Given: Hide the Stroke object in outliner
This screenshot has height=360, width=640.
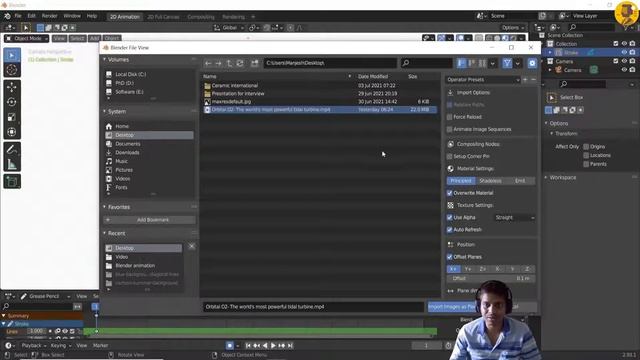Looking at the screenshot, I should tap(624, 52).
